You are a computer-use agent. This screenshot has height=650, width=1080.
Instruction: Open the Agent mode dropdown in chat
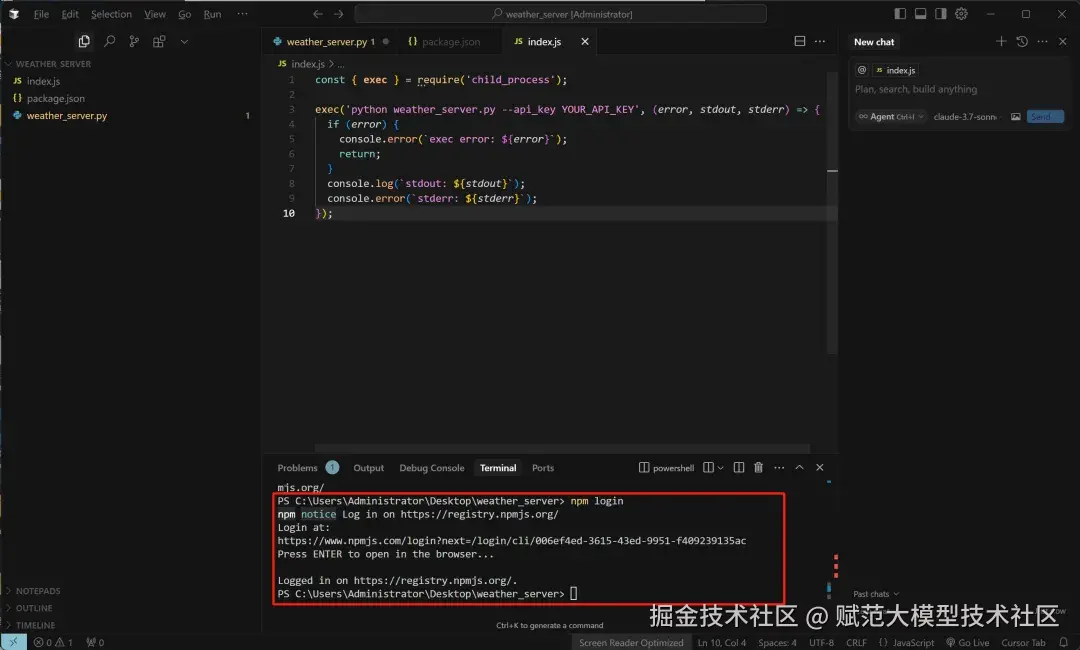(888, 116)
